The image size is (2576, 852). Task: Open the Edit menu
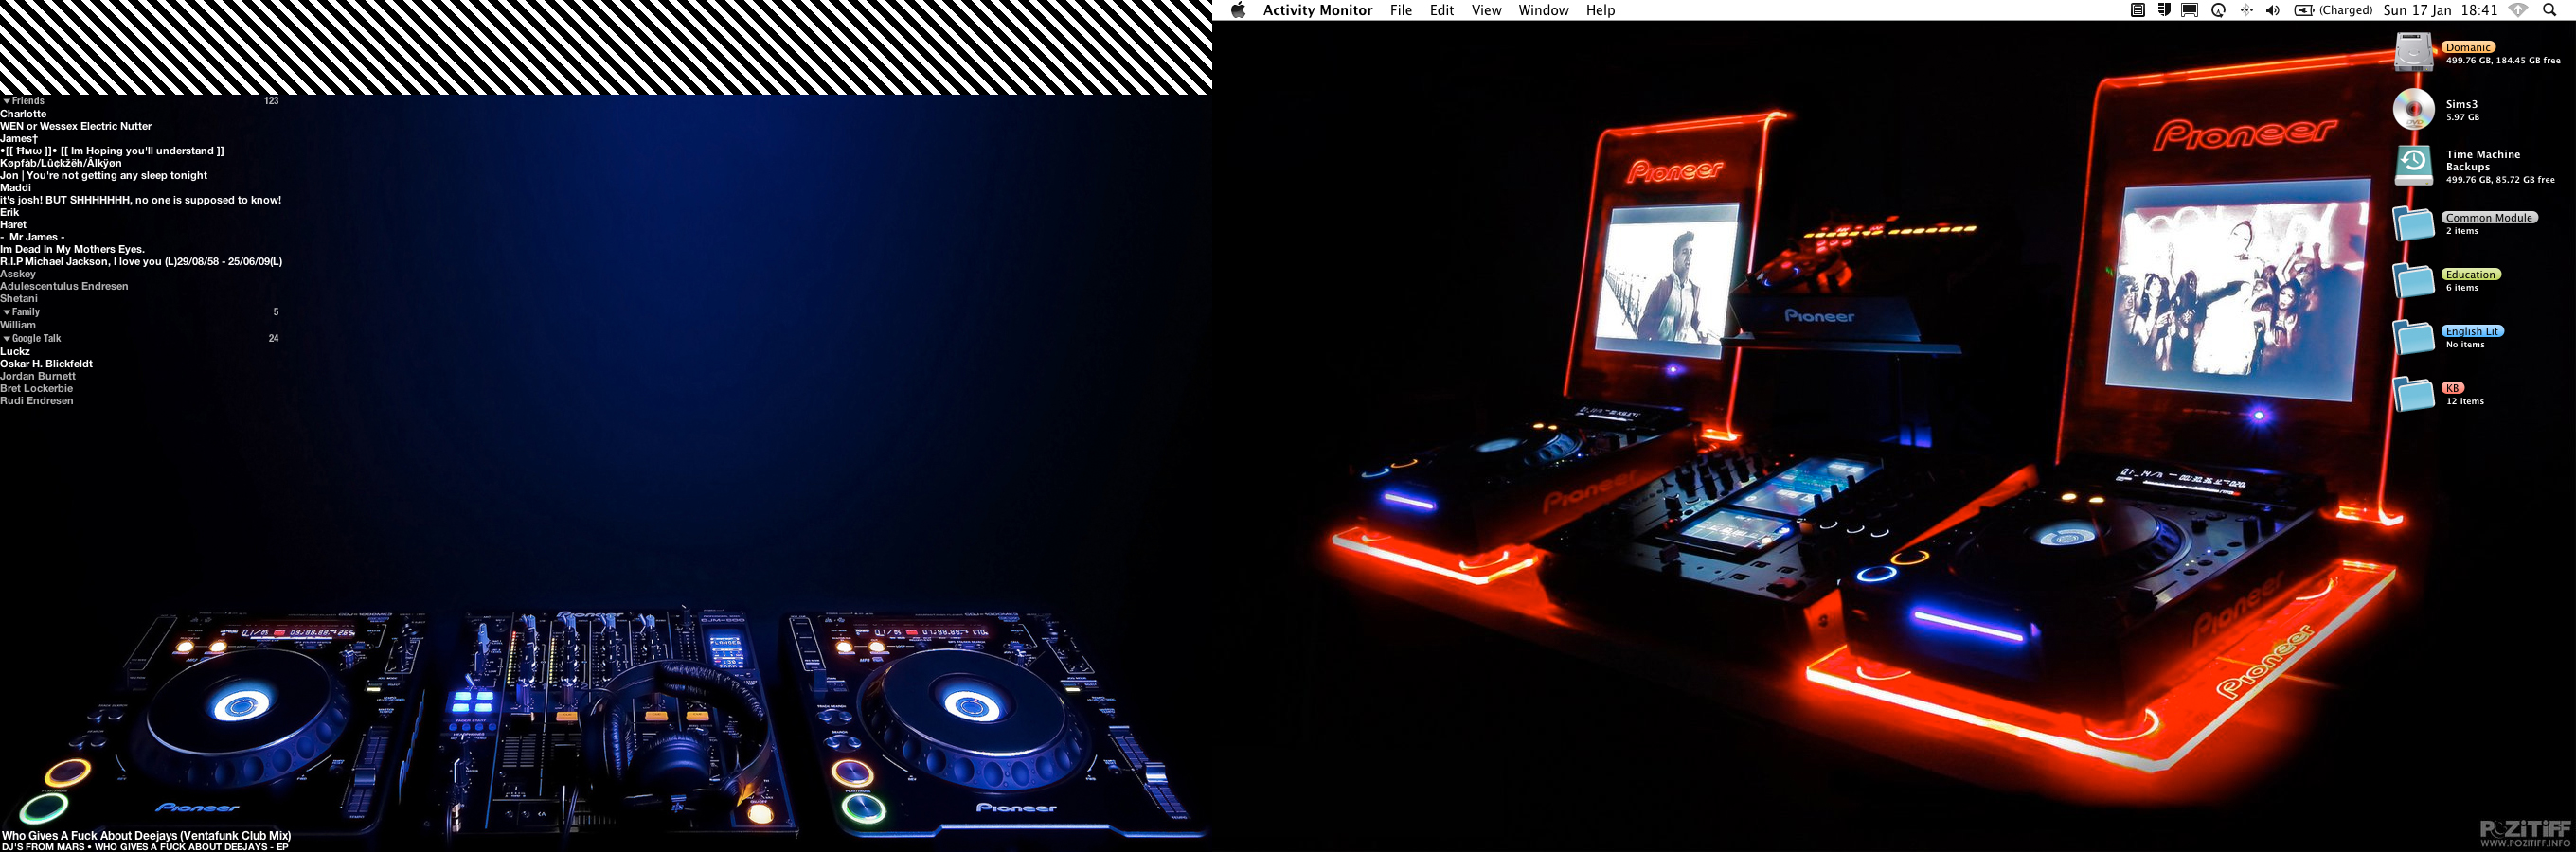(1441, 10)
